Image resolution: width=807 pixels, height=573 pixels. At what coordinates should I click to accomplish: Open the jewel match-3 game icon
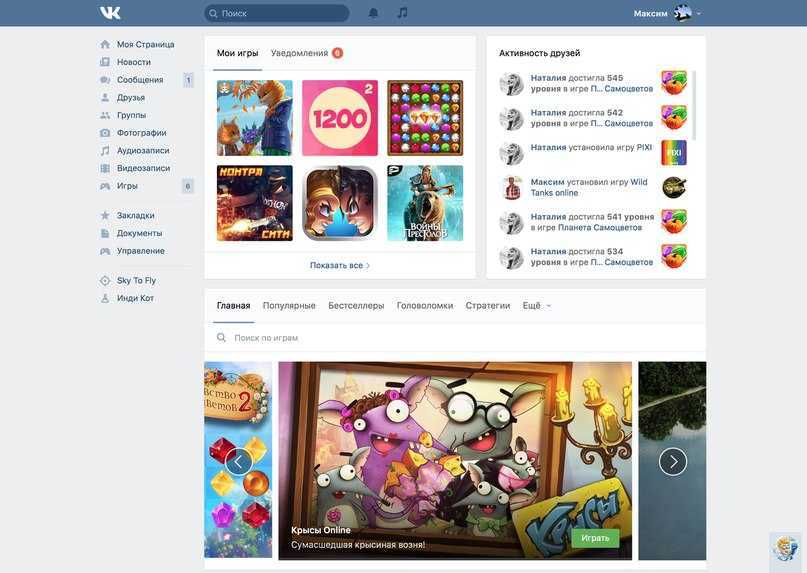tap(425, 118)
